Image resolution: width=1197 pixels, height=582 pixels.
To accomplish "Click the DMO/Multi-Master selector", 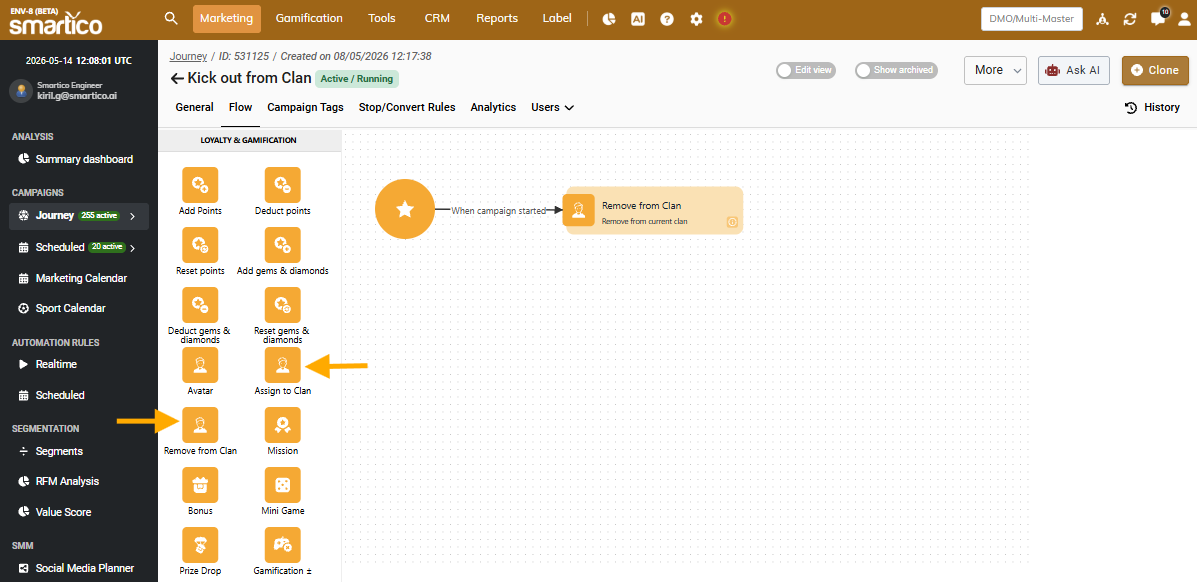I will click(1031, 19).
